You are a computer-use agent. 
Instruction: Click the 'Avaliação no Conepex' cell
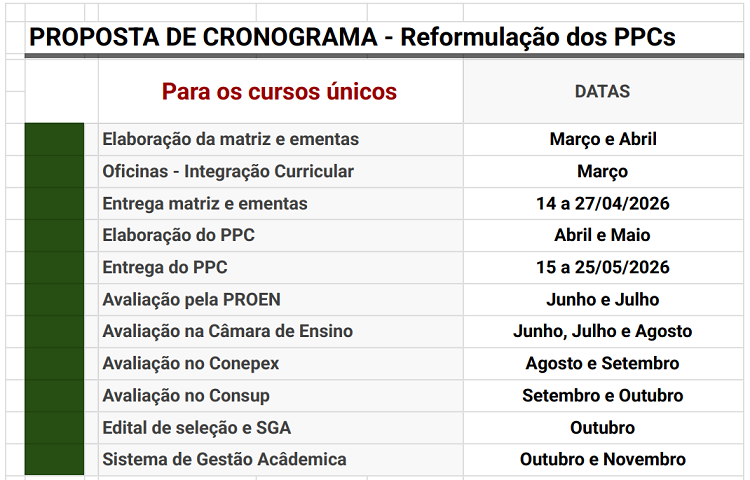[190, 364]
